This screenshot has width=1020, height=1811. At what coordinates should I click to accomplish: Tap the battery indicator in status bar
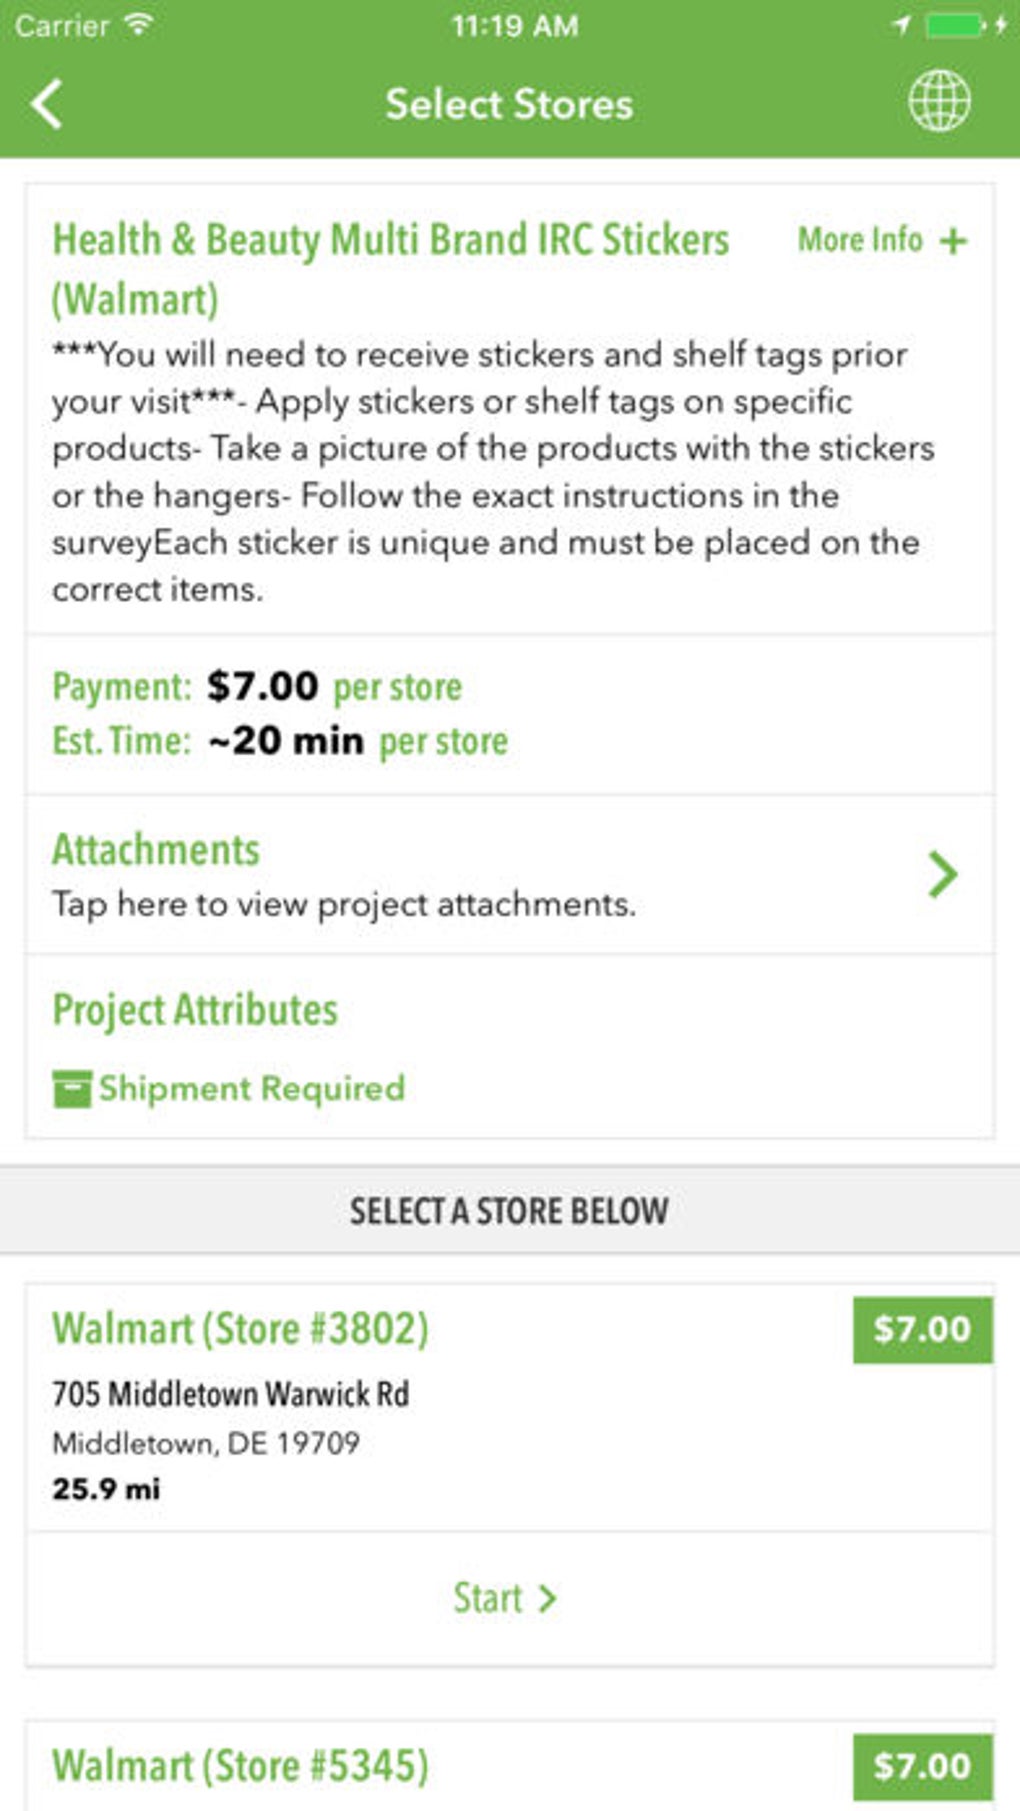[x=955, y=25]
